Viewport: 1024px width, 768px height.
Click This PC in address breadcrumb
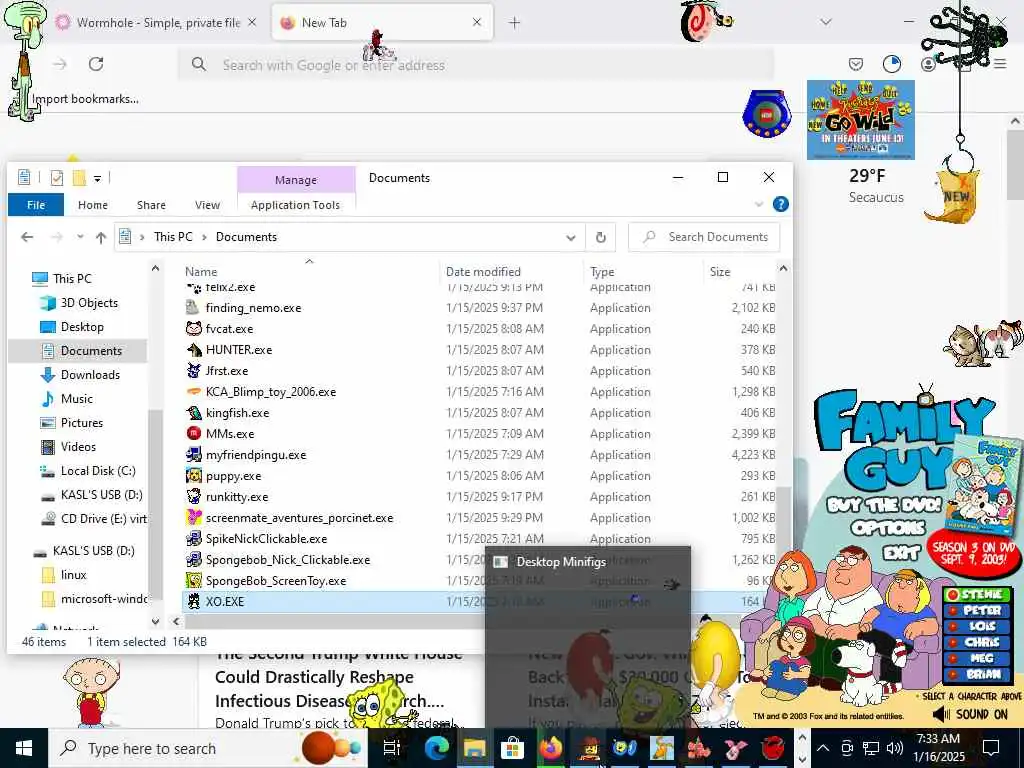(173, 237)
